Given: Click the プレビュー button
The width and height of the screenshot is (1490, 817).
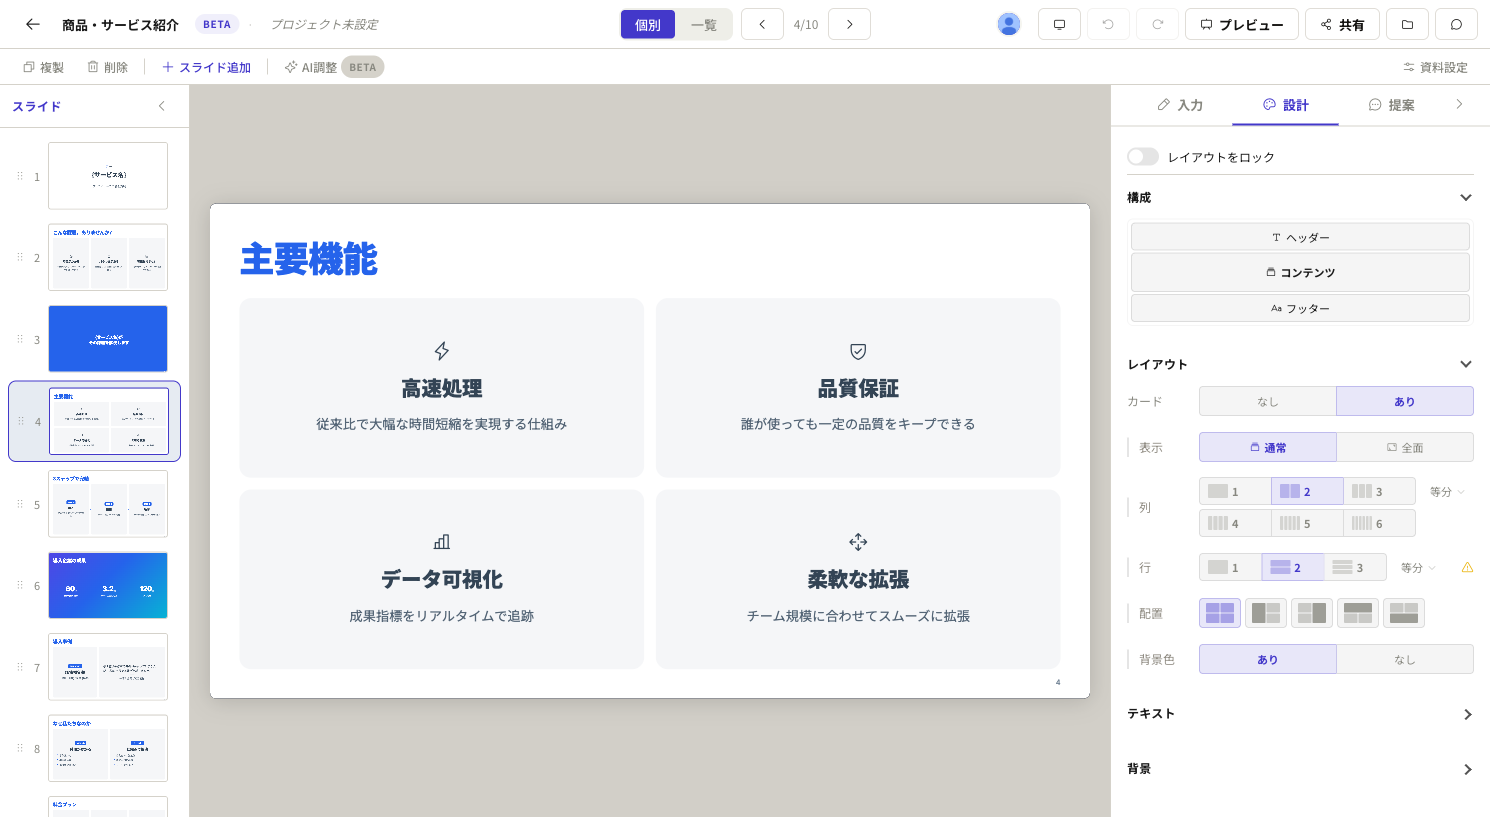Looking at the screenshot, I should click(1242, 24).
